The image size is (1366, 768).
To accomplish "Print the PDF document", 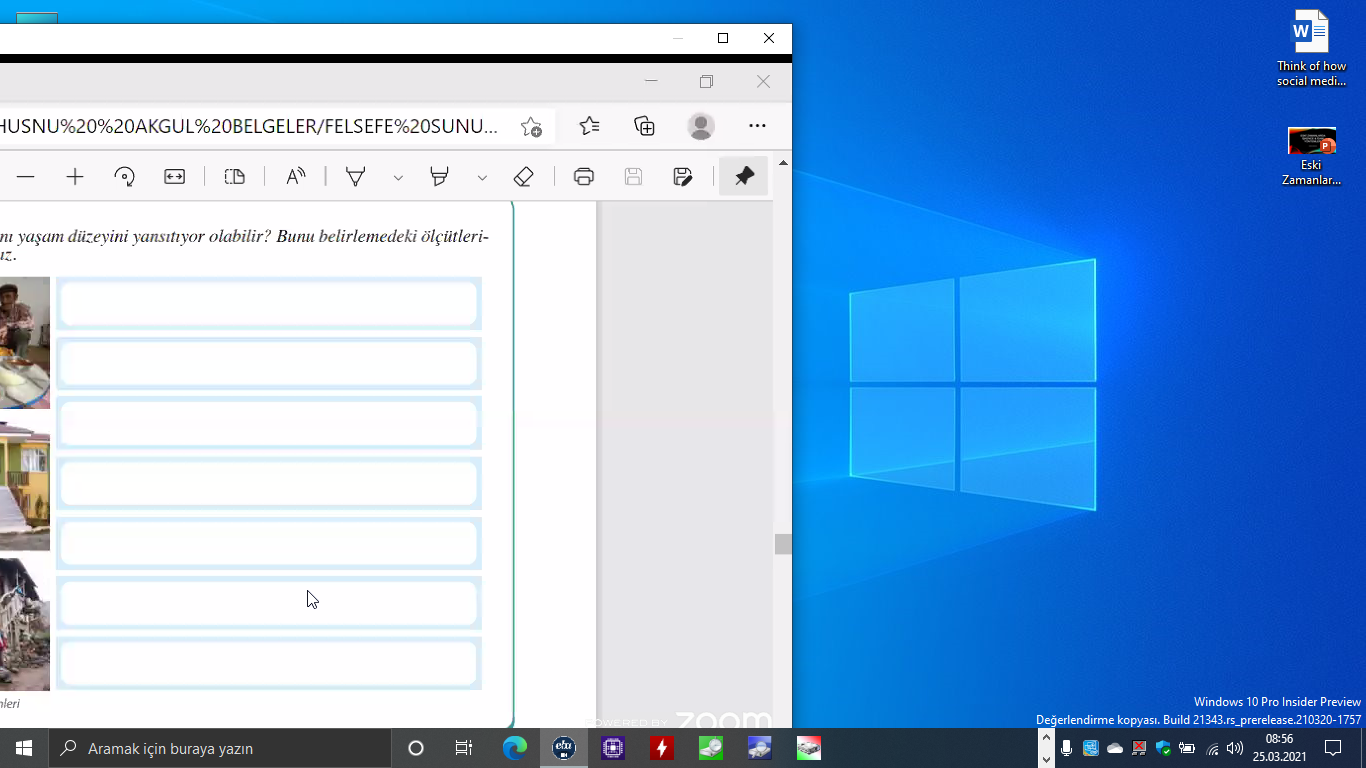I will coord(584,177).
